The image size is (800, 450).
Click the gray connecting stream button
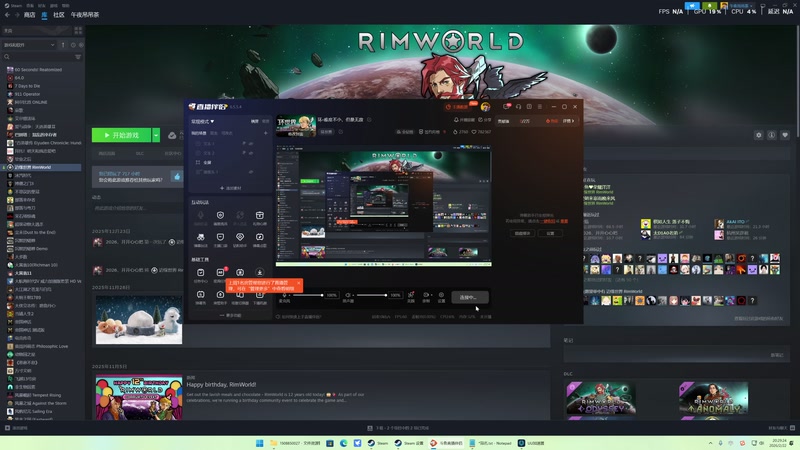click(470, 297)
